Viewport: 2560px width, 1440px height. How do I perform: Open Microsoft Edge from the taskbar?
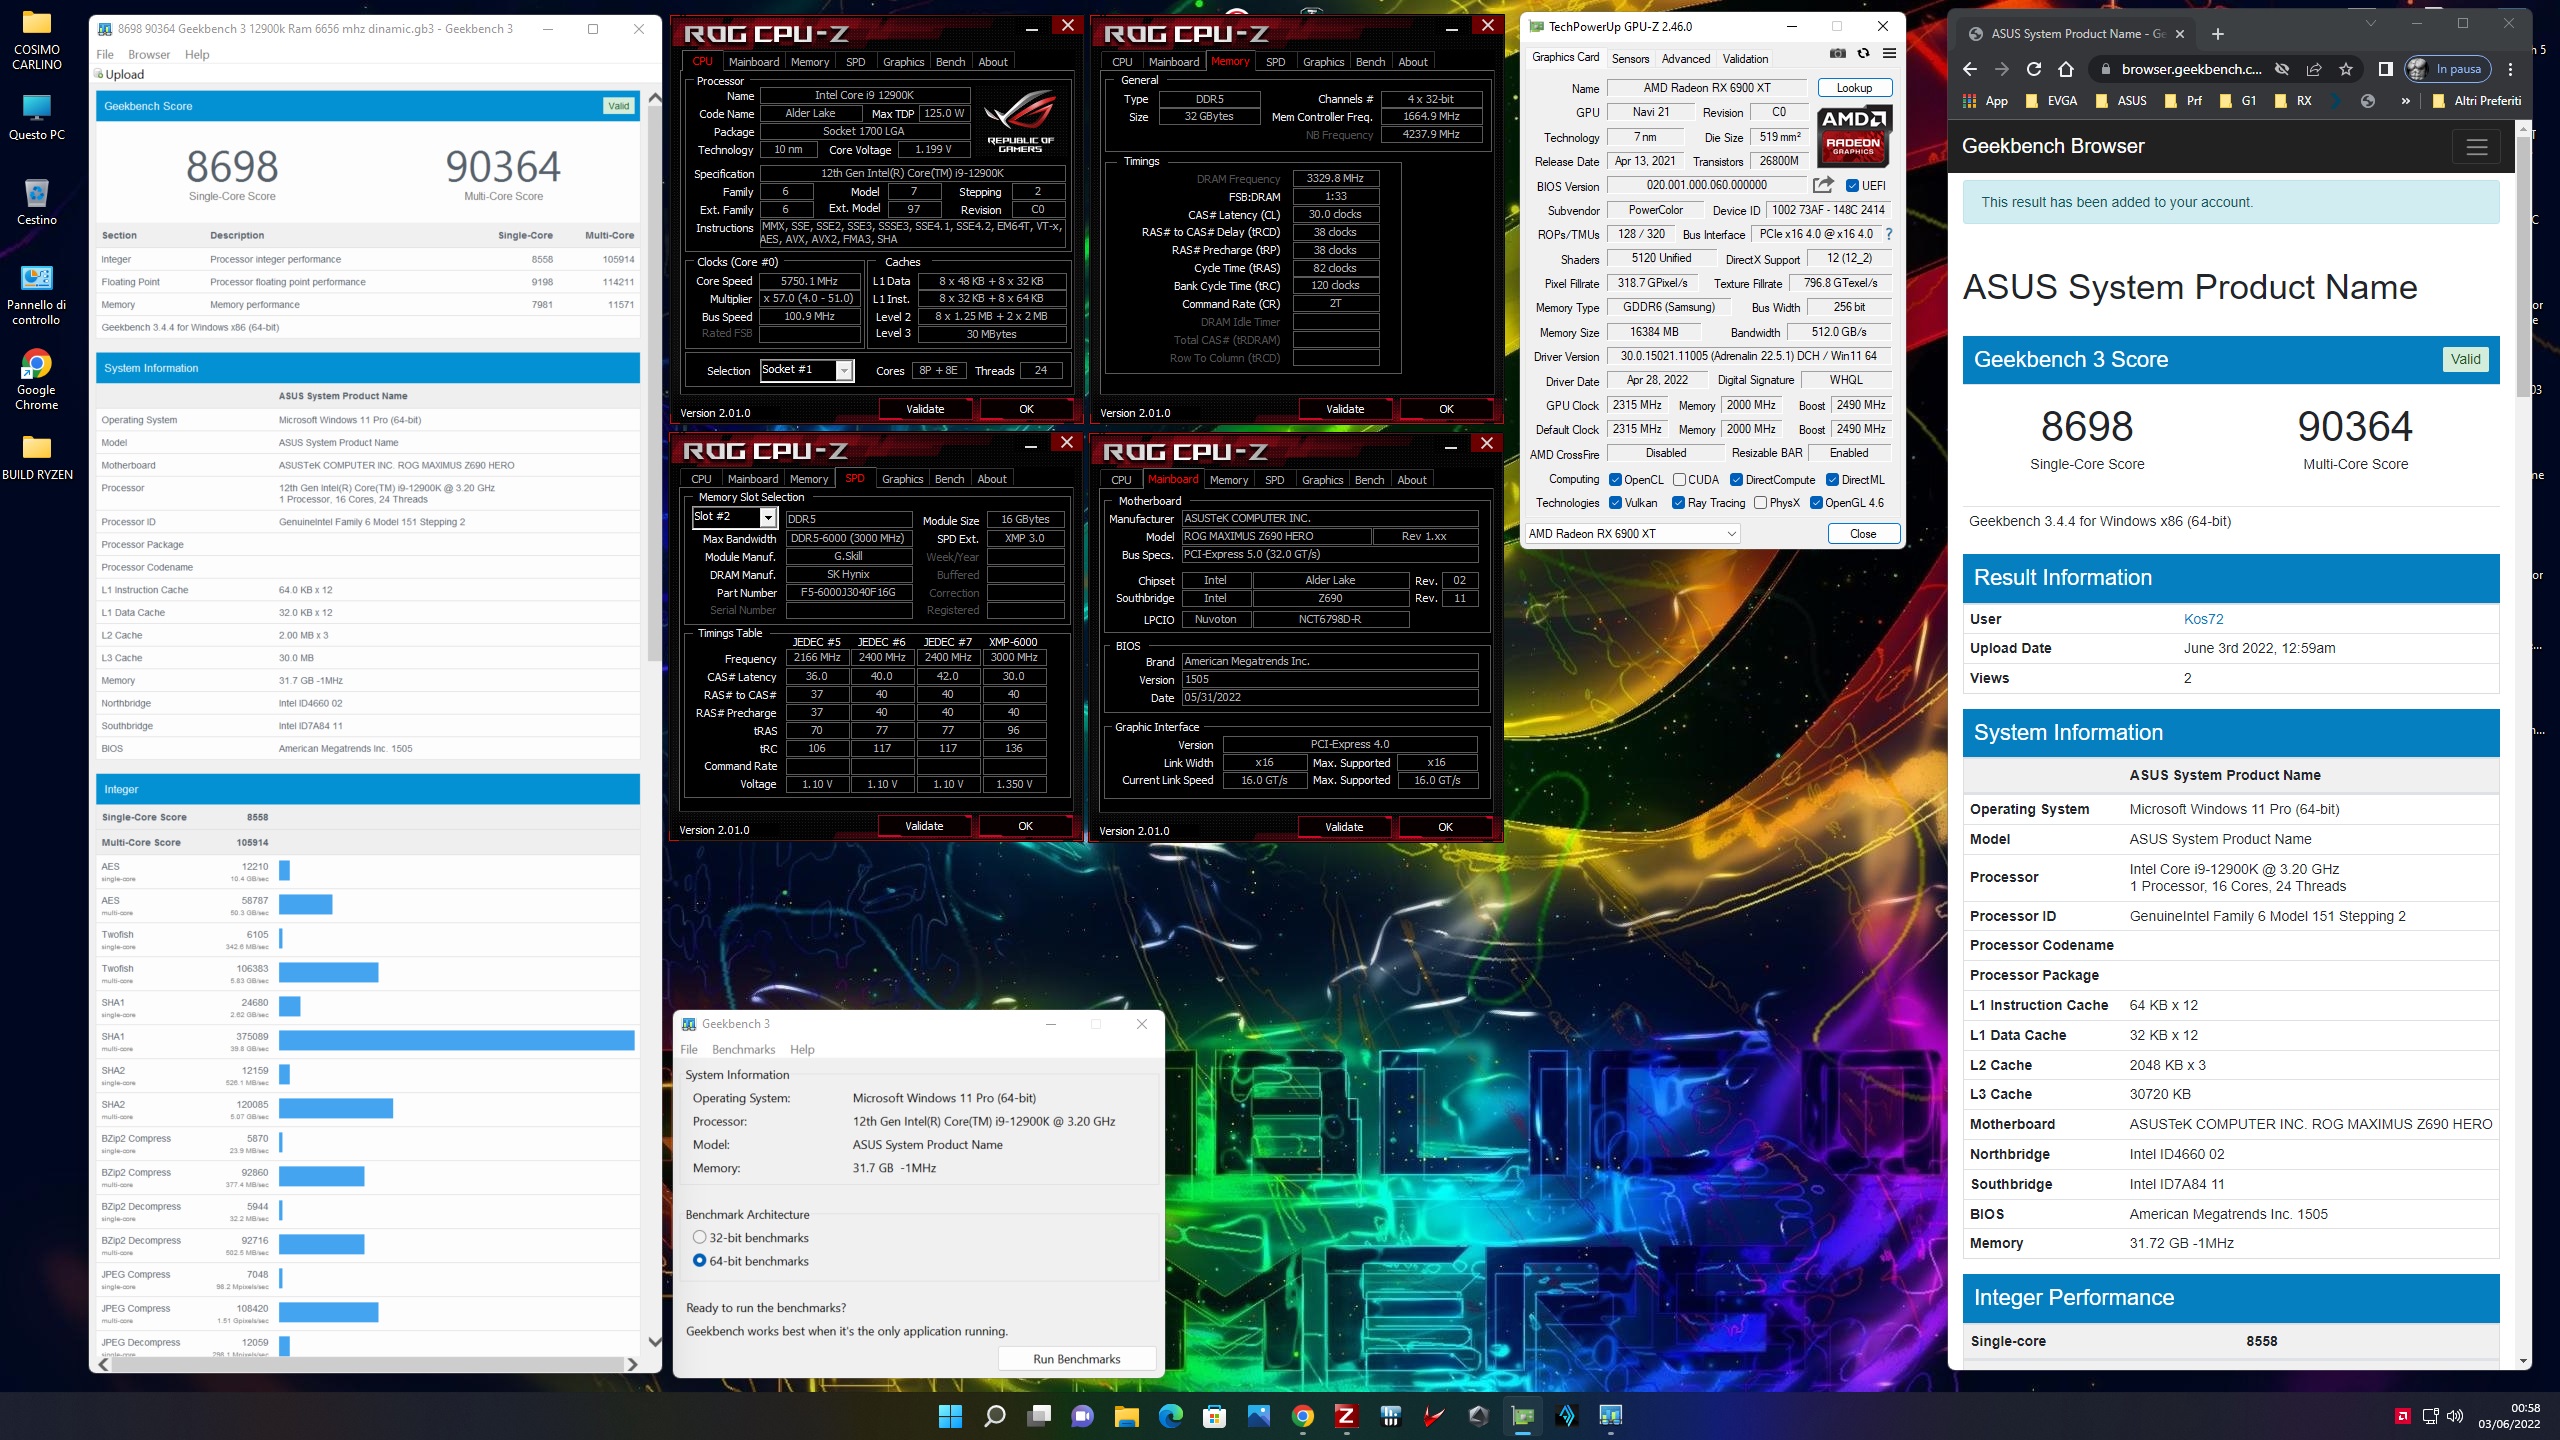1170,1416
